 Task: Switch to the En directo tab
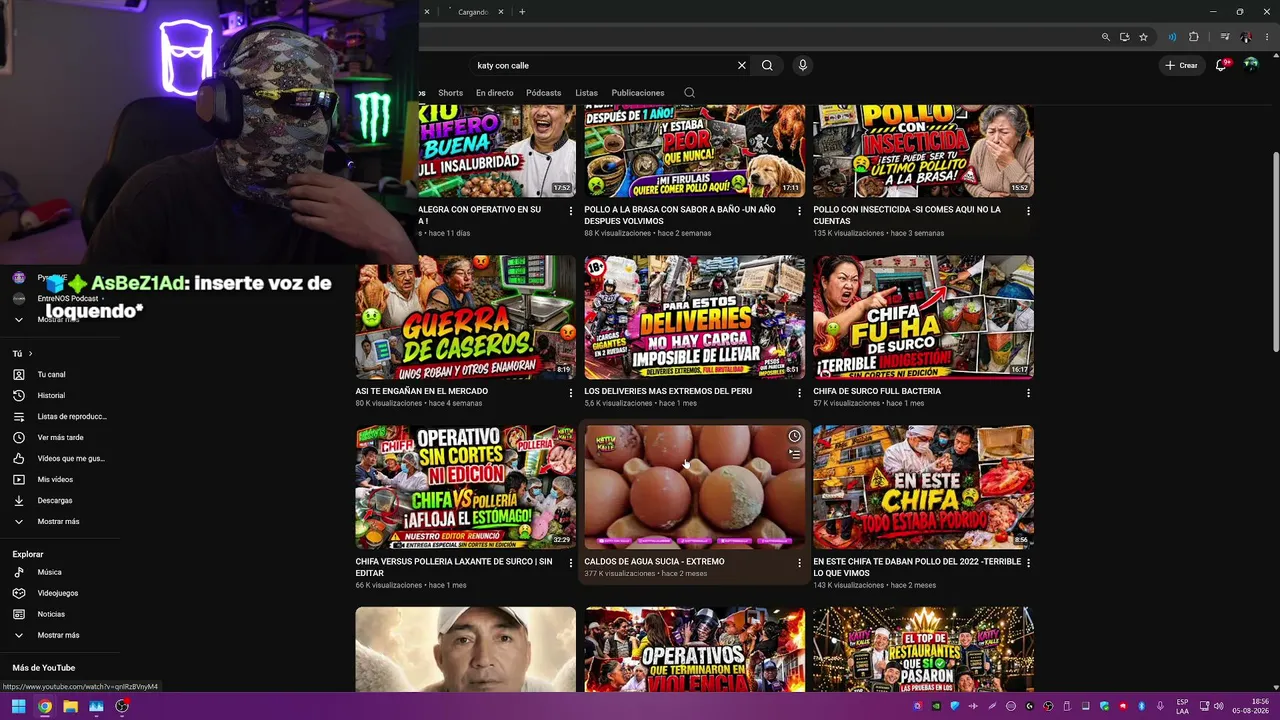pos(494,93)
